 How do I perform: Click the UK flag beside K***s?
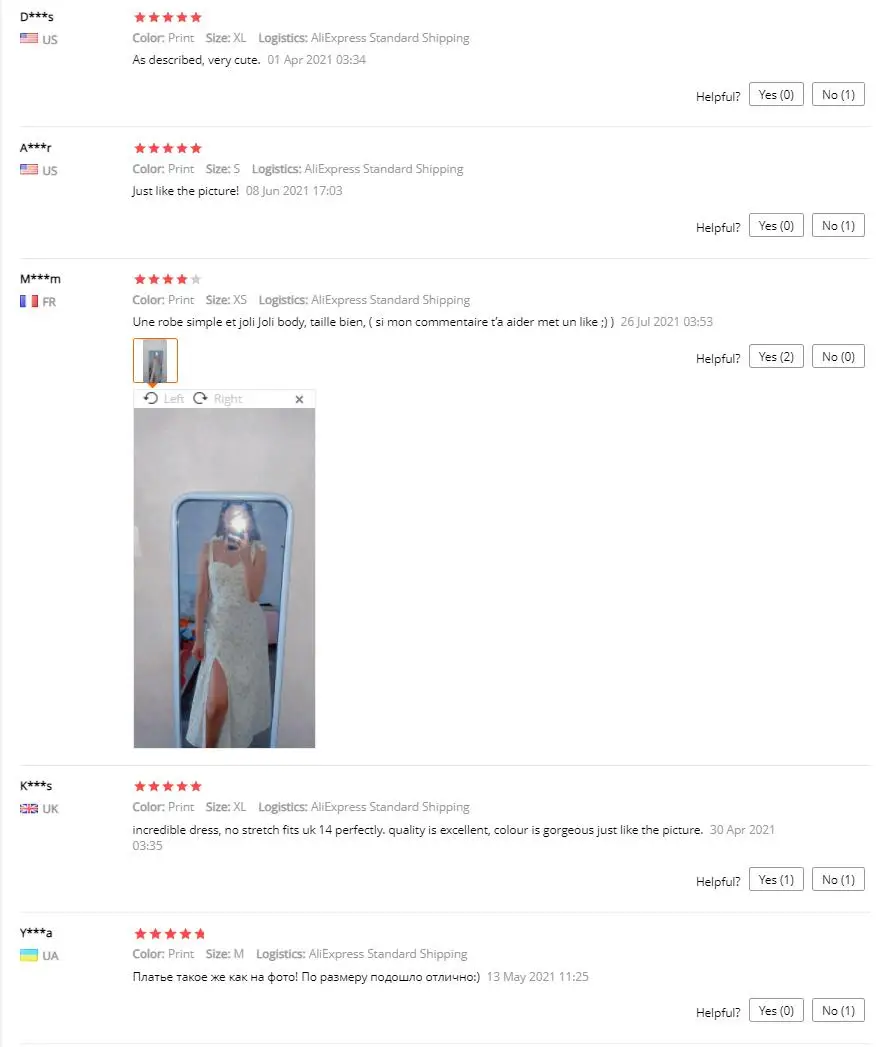click(29, 809)
